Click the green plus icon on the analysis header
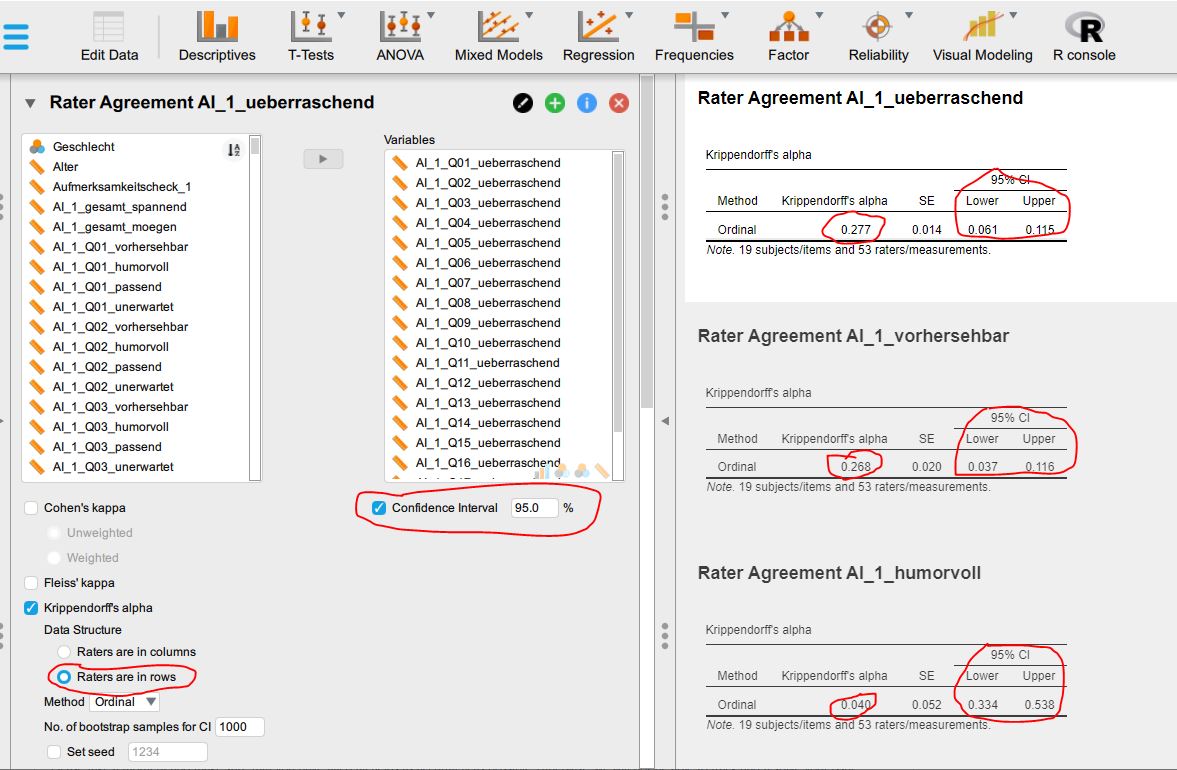Viewport: 1177px width, 770px height. point(554,103)
